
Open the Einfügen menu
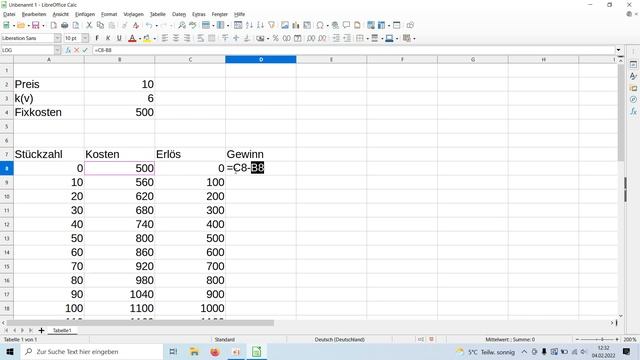tap(85, 14)
